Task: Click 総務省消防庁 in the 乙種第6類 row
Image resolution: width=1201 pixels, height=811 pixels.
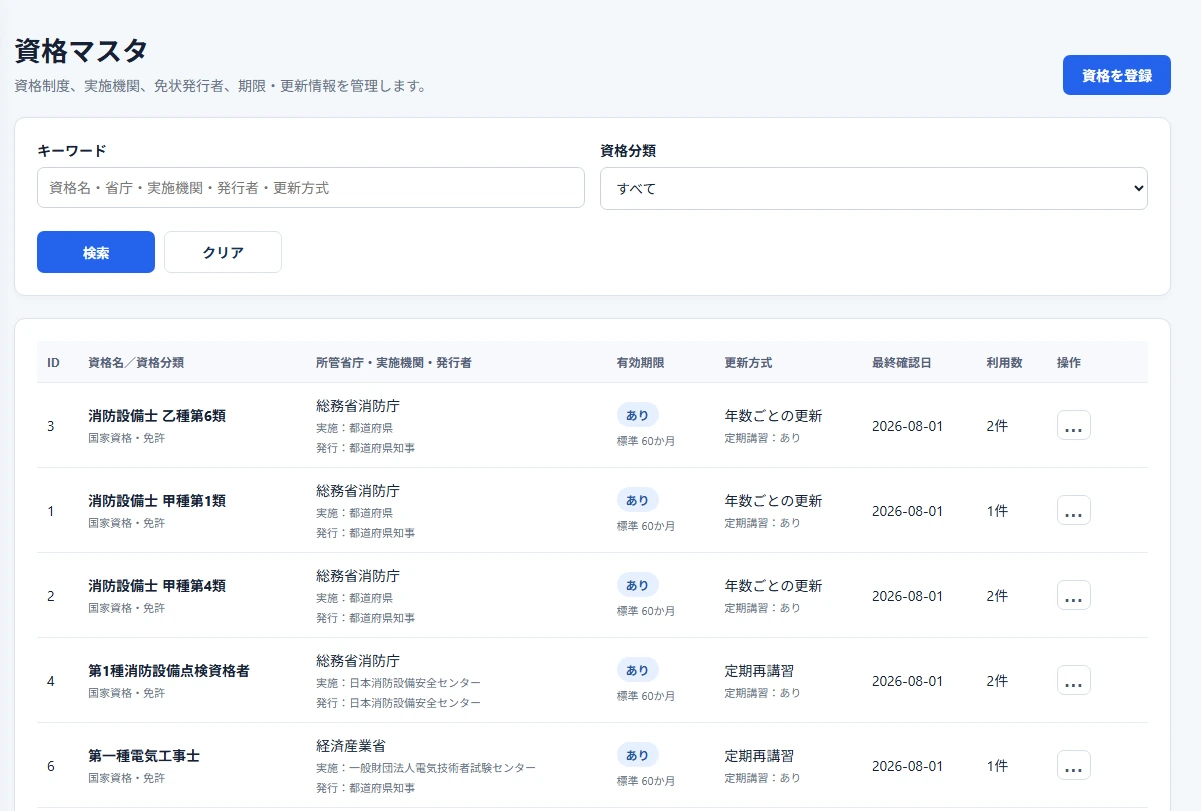Action: tap(358, 406)
